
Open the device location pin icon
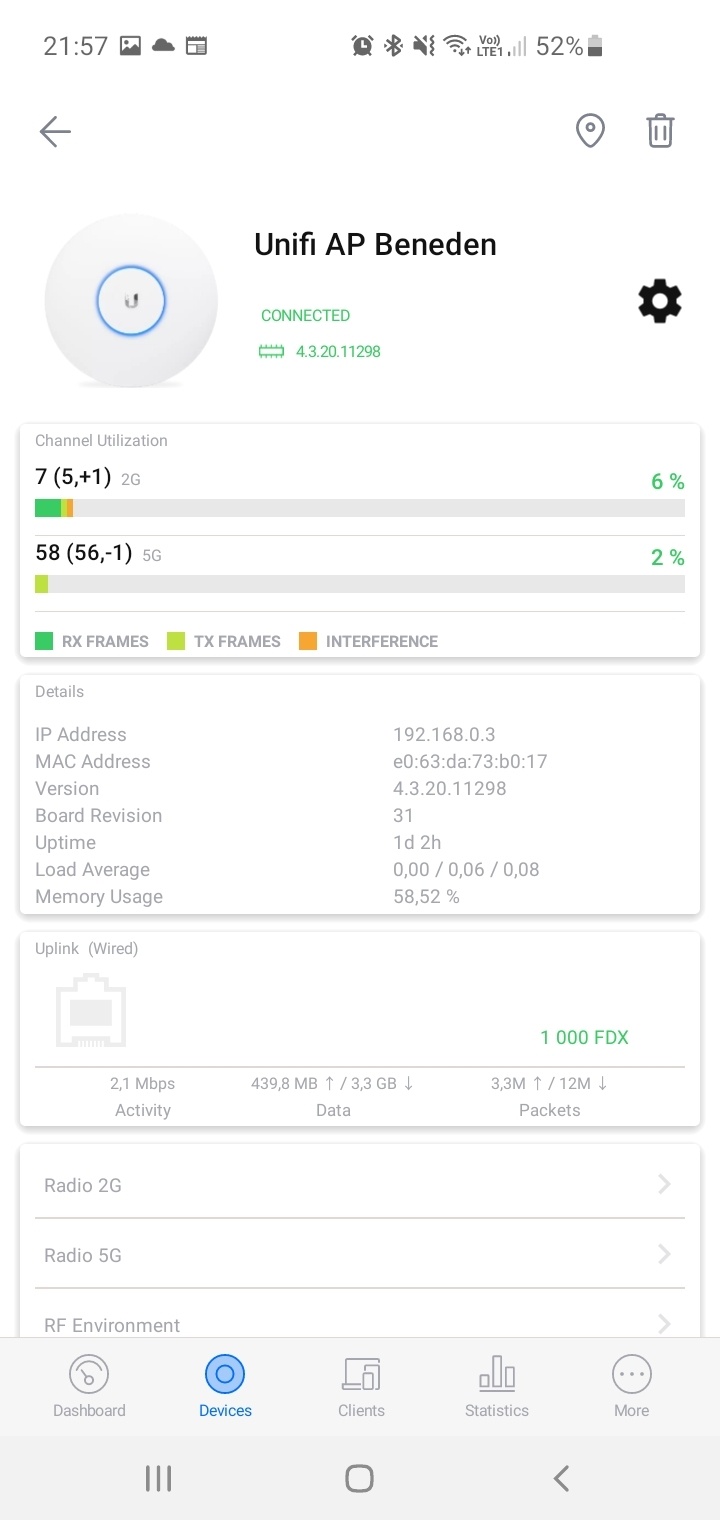pyautogui.click(x=590, y=131)
